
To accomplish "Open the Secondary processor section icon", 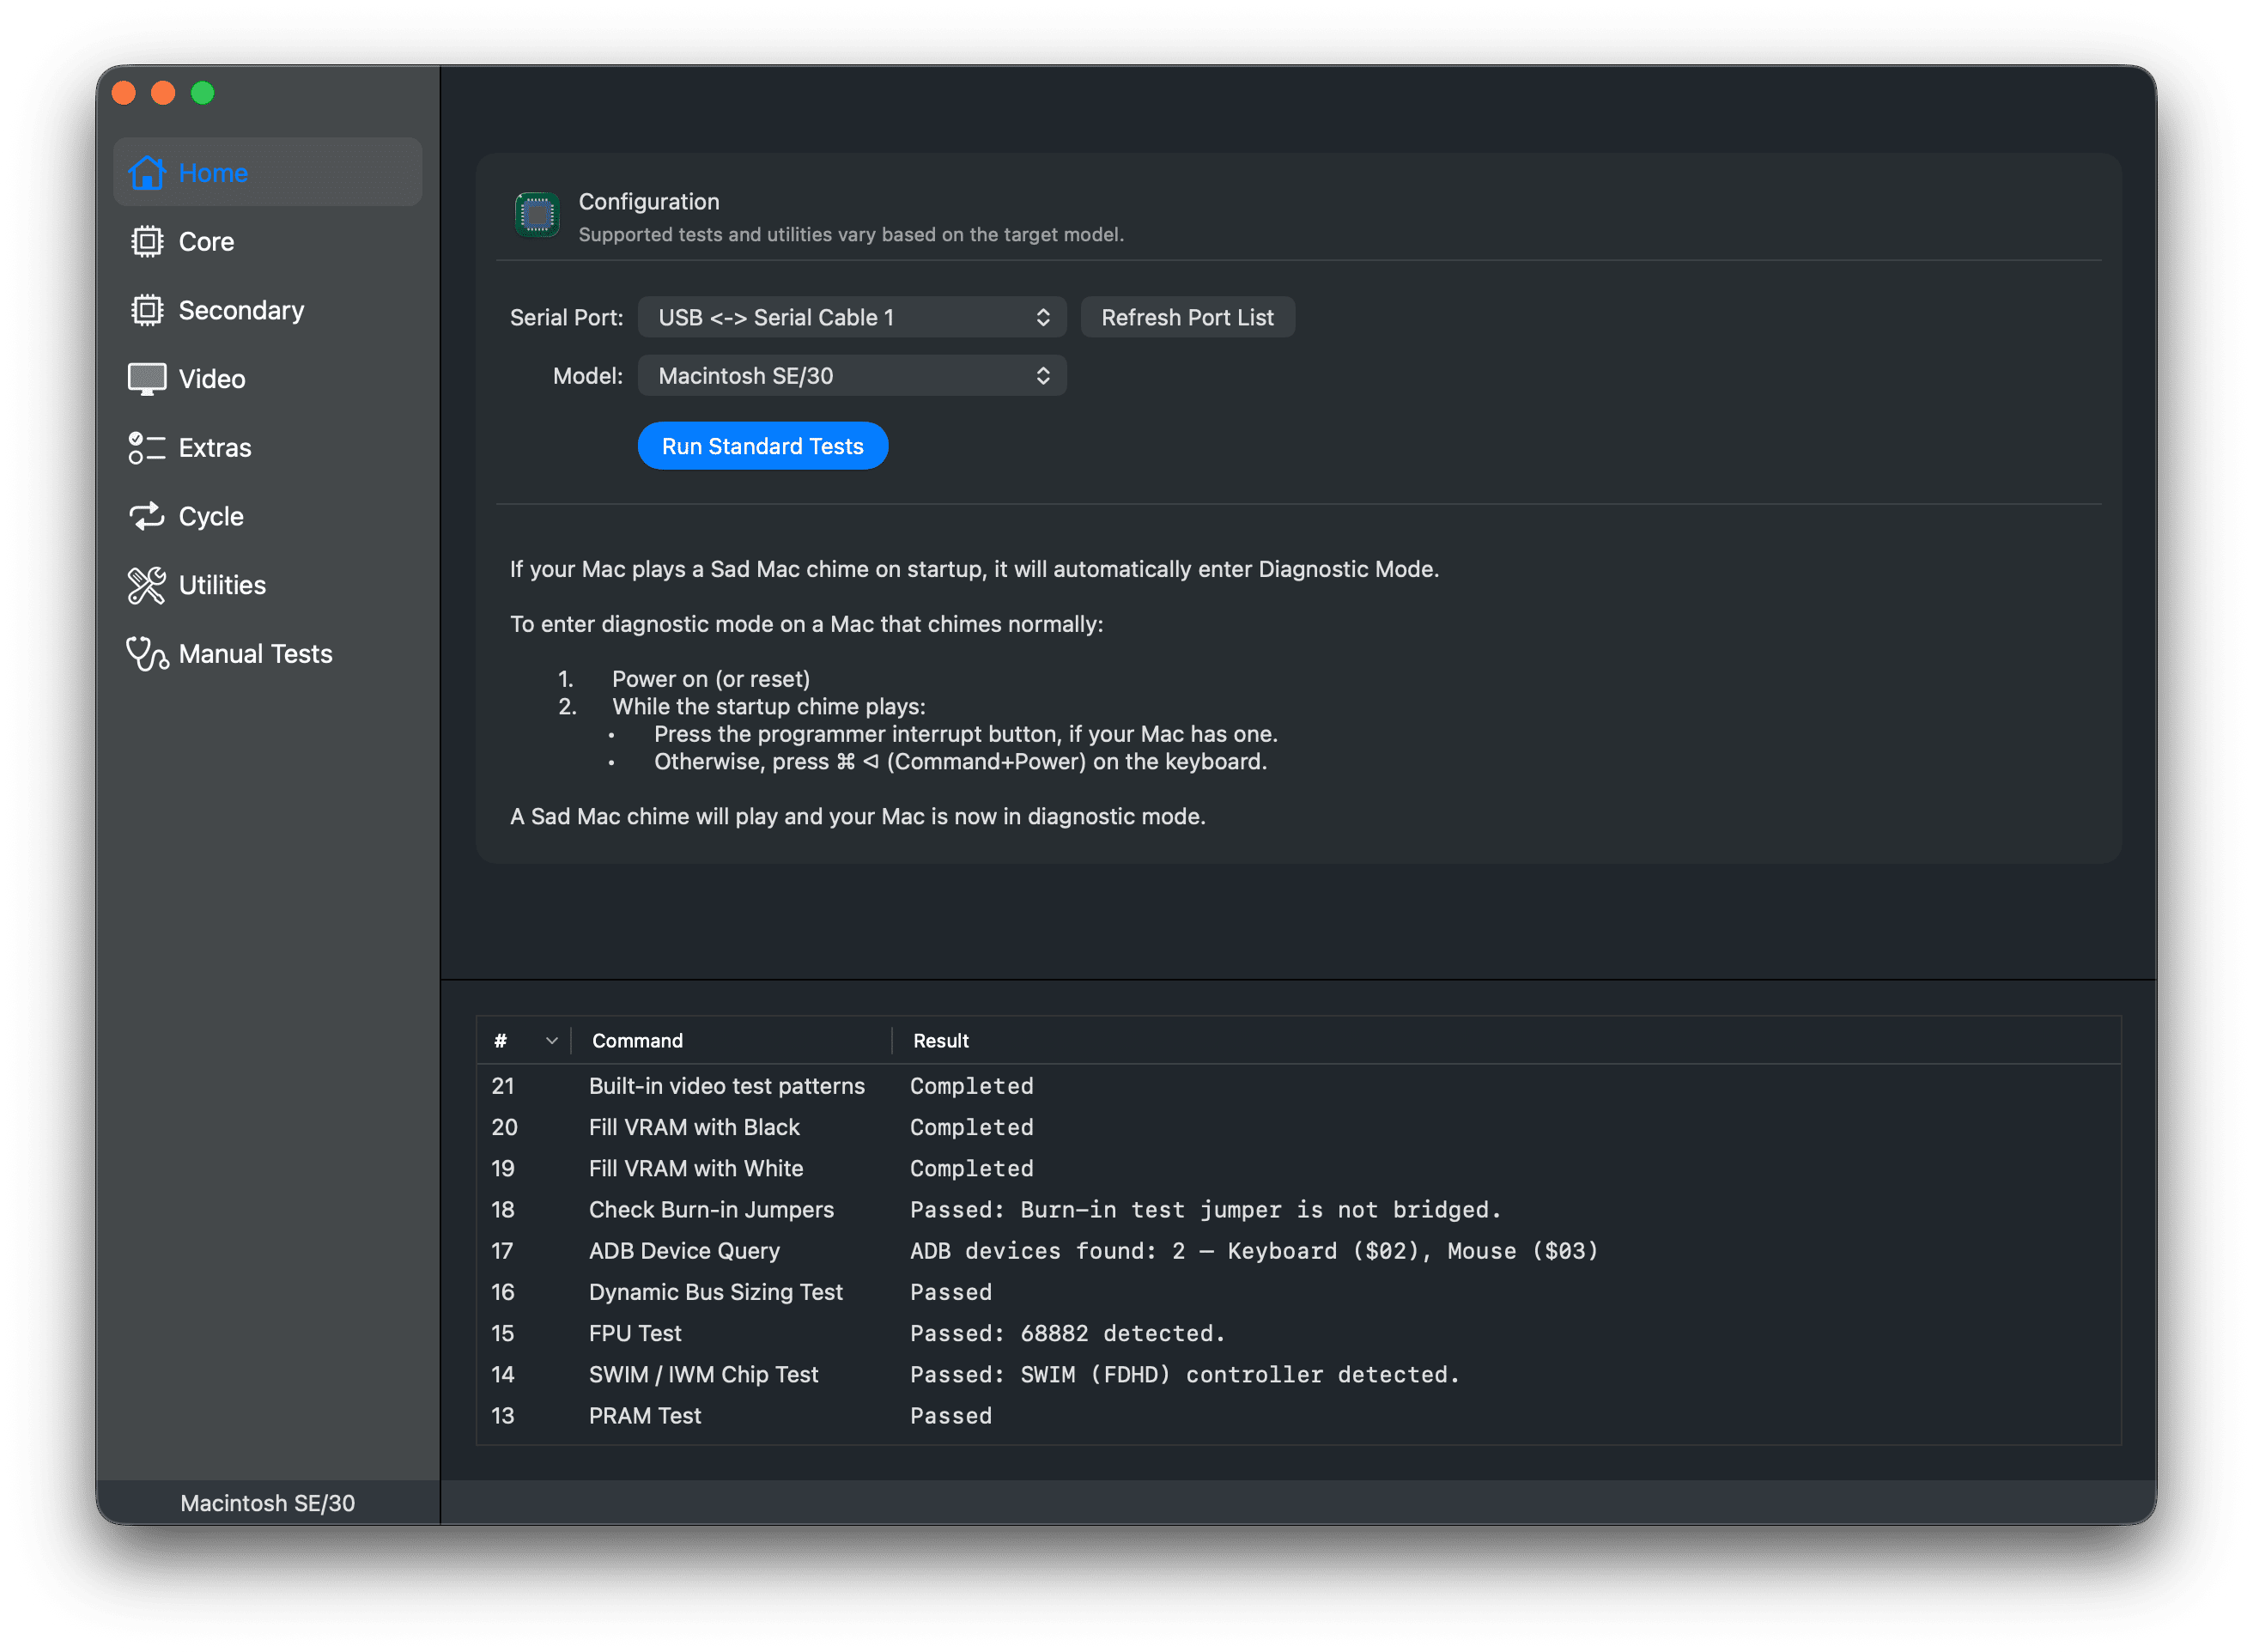I will [x=147, y=310].
